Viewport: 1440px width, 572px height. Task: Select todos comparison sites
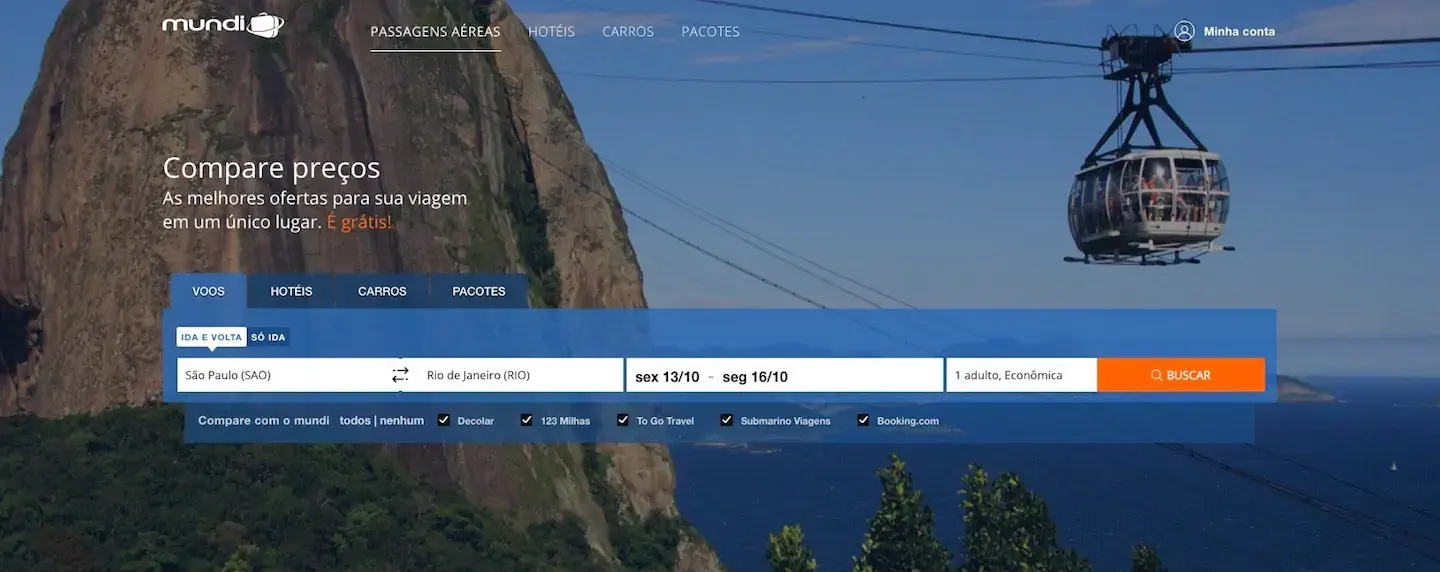point(355,420)
